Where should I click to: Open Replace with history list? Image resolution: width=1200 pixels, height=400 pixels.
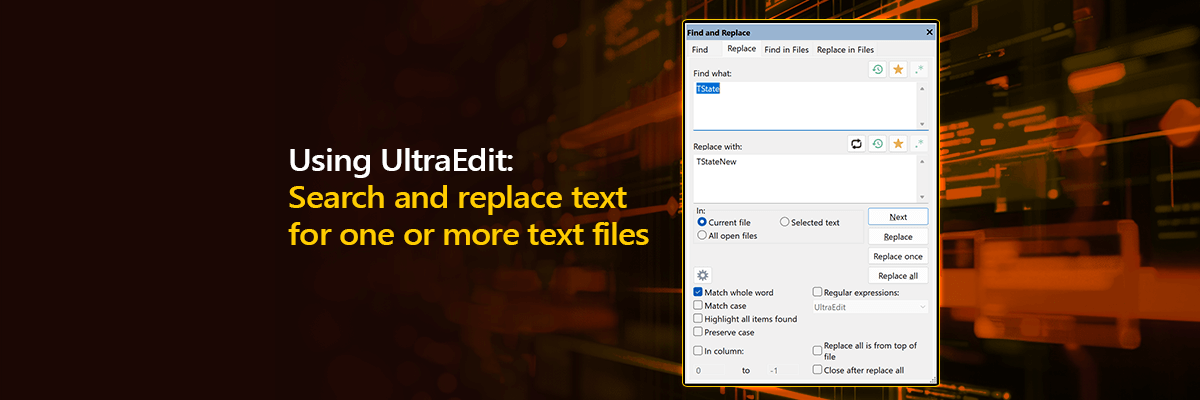coord(877,144)
